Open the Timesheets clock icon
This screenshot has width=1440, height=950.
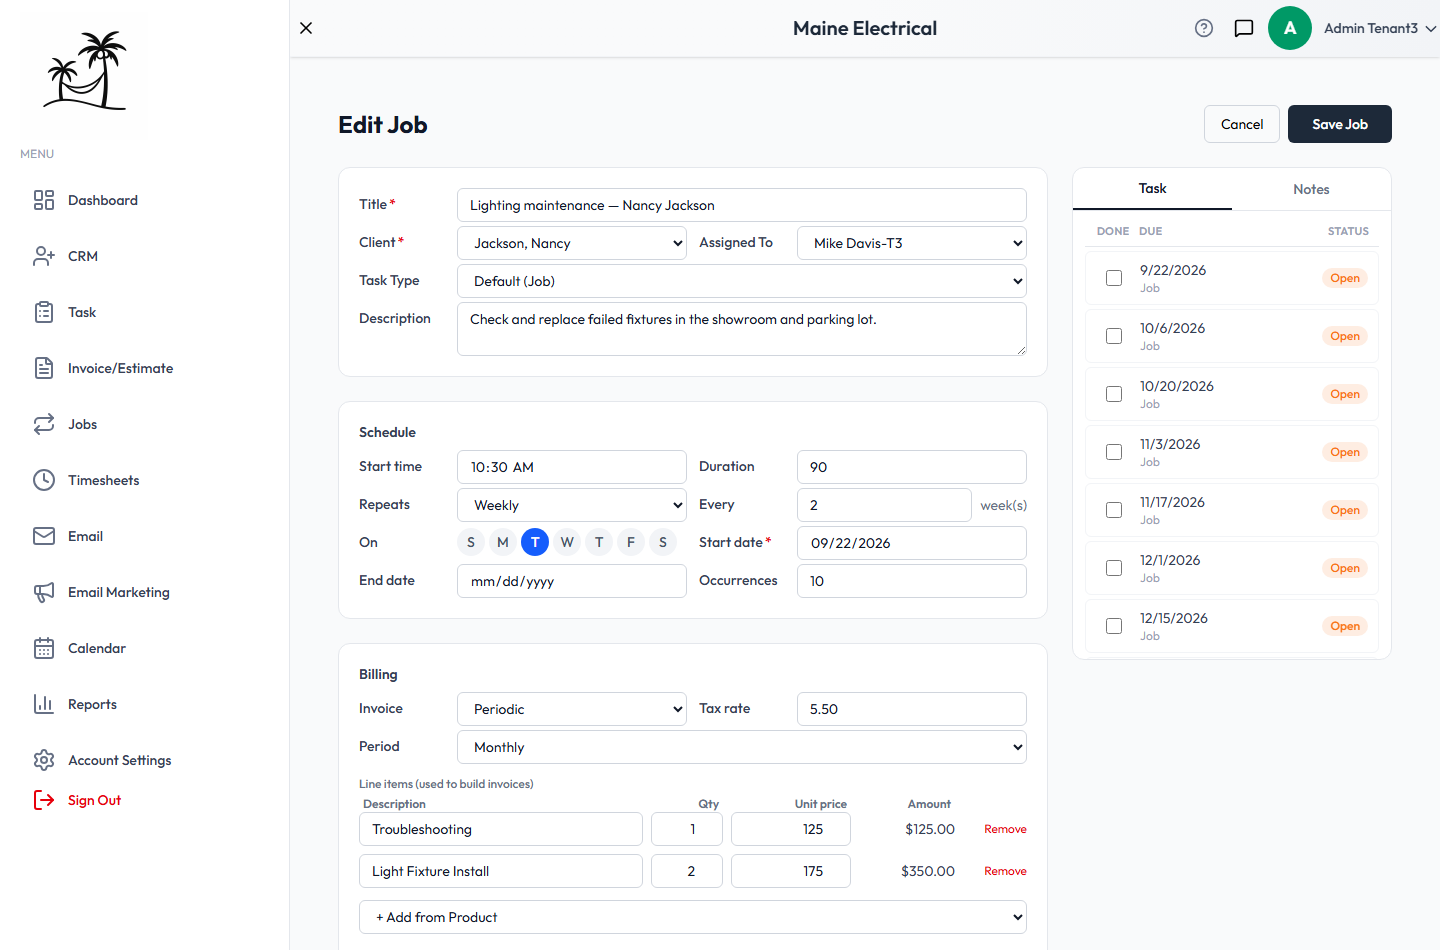[x=44, y=480]
